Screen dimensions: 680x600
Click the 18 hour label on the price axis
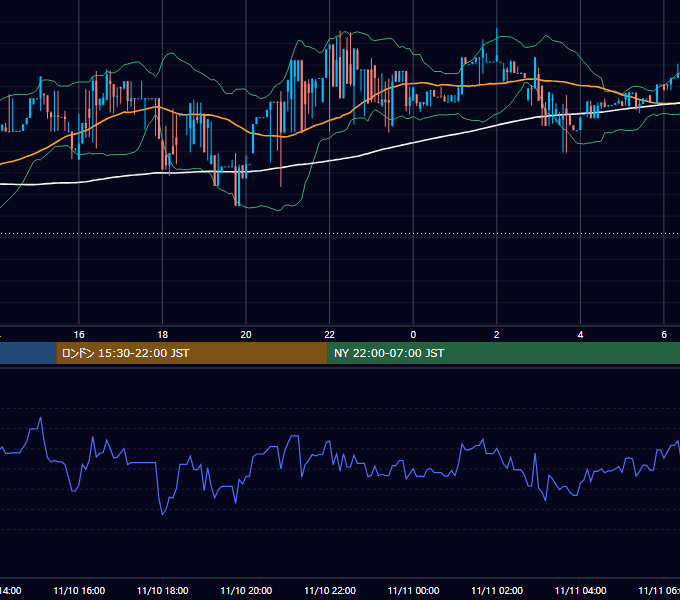pos(163,335)
